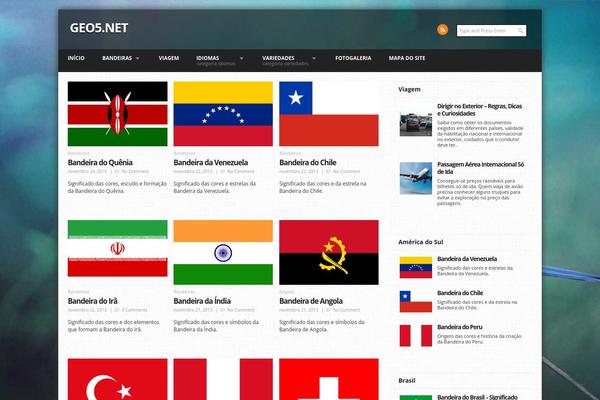Open the Viagem menu item
The height and width of the screenshot is (400, 600).
click(x=169, y=58)
